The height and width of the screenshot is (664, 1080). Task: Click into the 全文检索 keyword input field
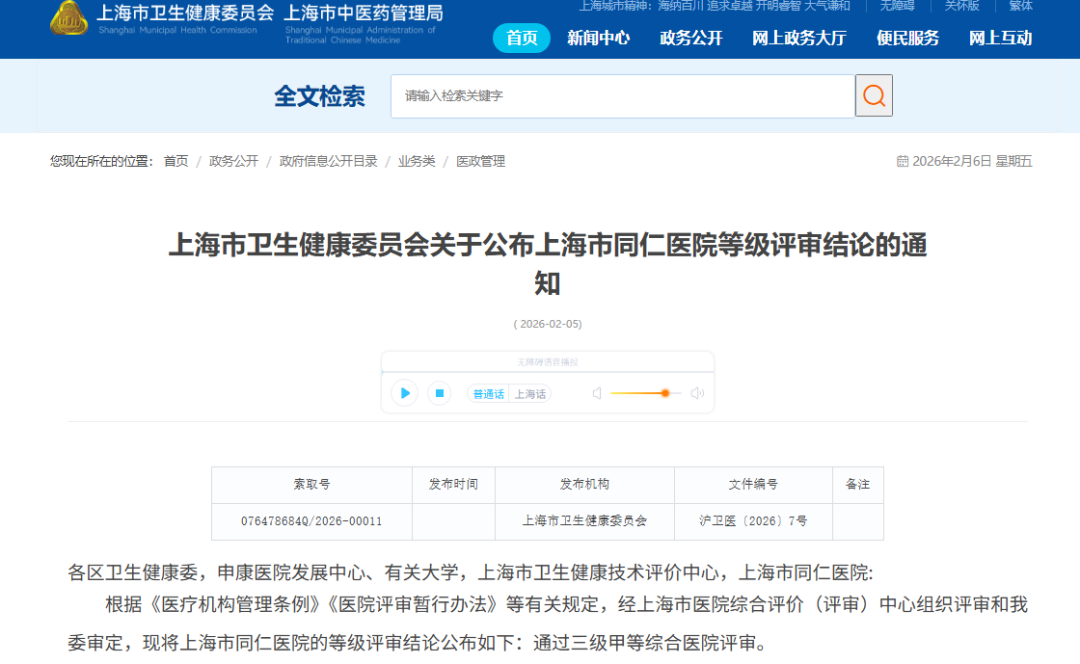pyautogui.click(x=623, y=96)
